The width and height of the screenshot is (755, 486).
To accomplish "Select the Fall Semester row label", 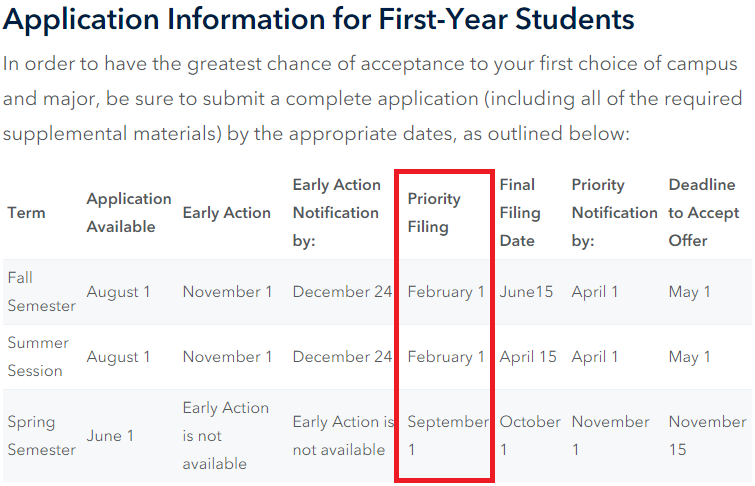I will tap(41, 292).
